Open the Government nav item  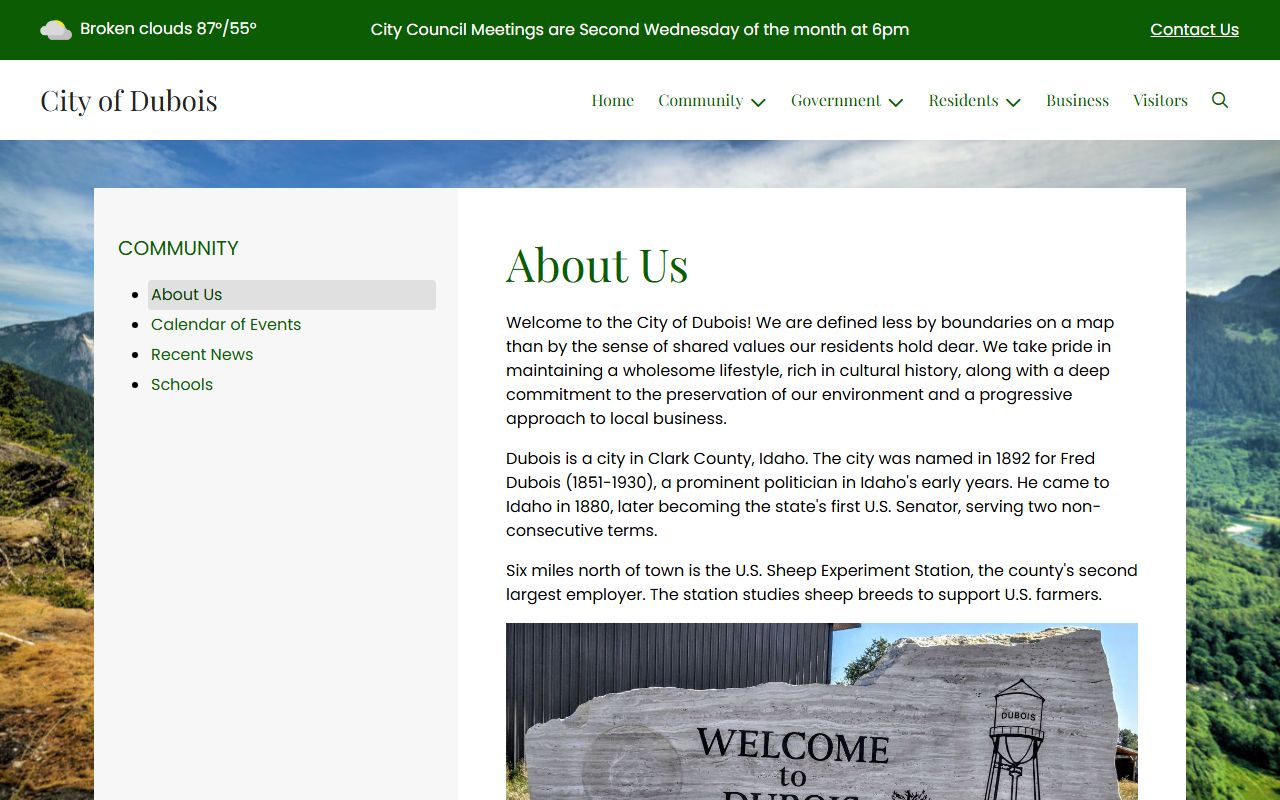[835, 100]
